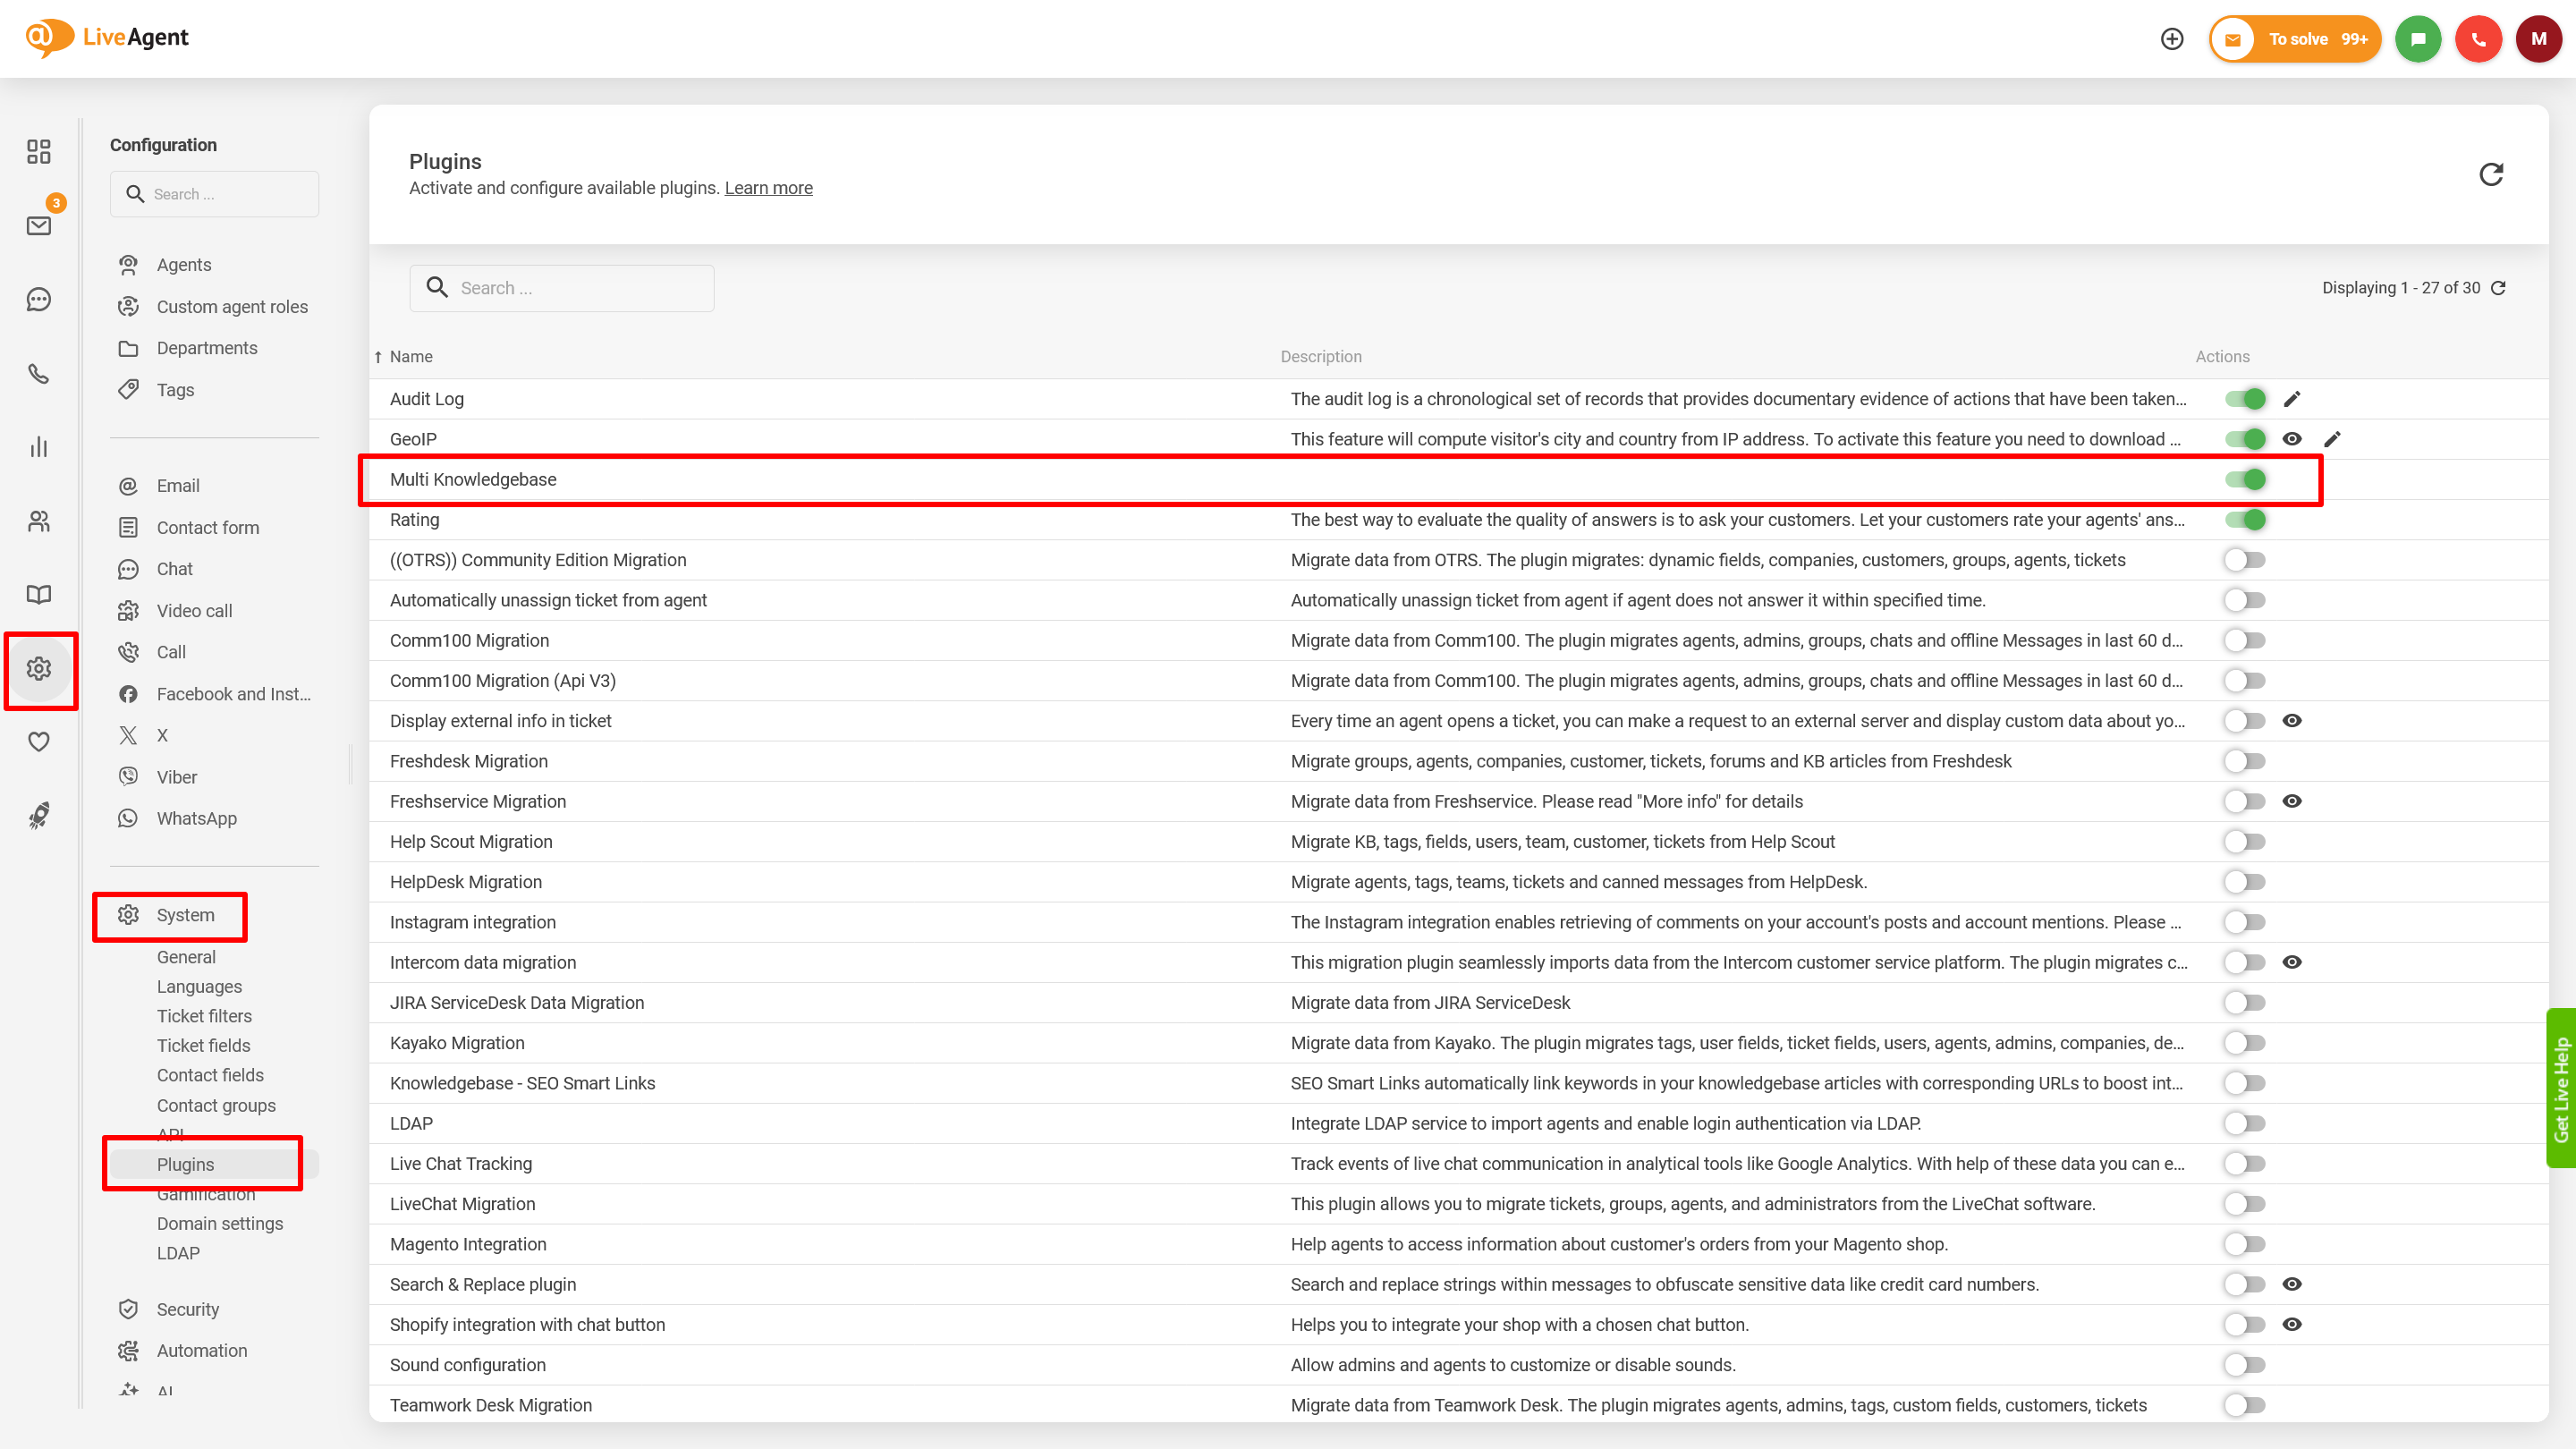View info for Search & Replace plugin
The image size is (2576, 1449).
click(2292, 1284)
